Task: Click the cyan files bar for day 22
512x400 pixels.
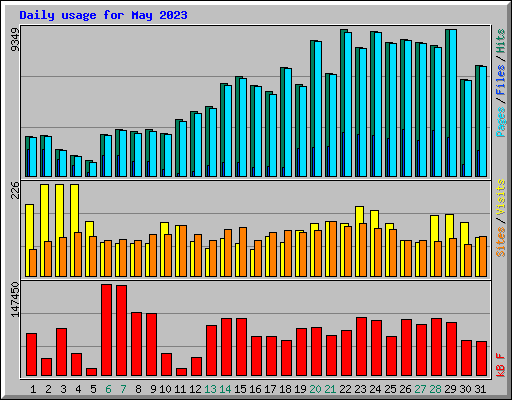Action: [348, 104]
